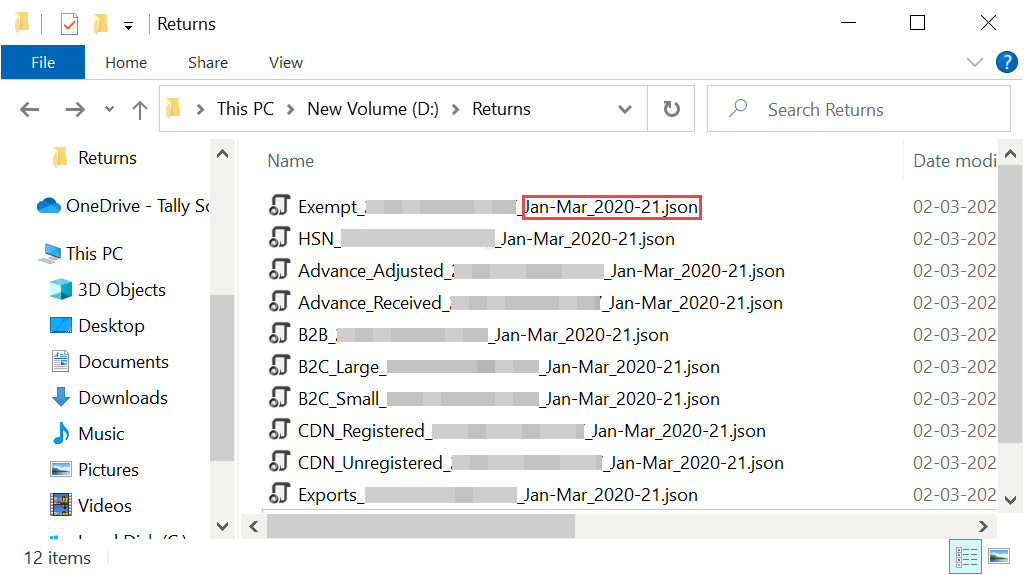Viewport: 1024px width, 575px height.
Task: Switch to the Home ribbon tab
Action: point(126,63)
